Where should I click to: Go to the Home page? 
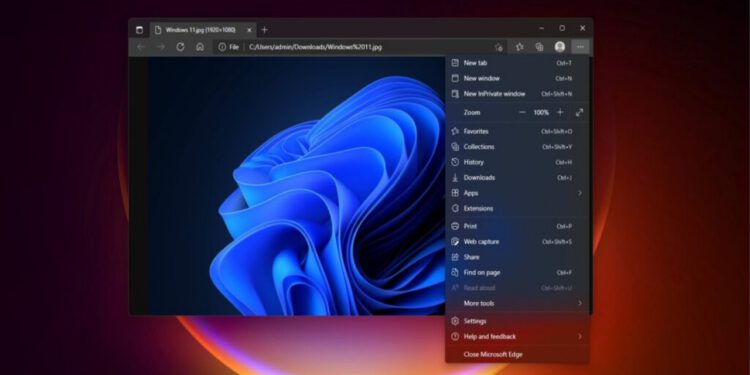click(x=200, y=47)
